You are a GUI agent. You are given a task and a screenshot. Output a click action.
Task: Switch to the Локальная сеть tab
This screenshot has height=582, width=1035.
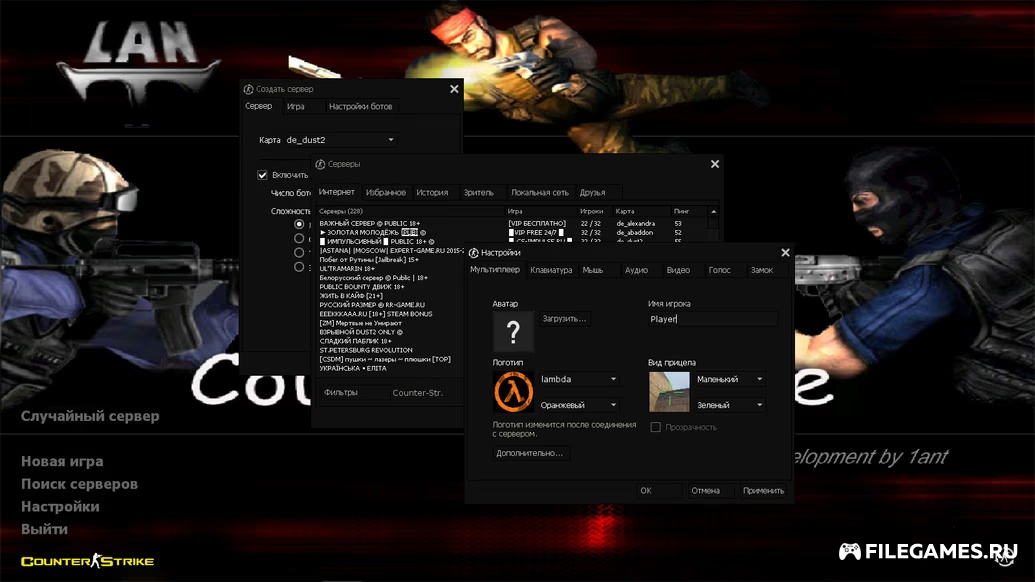(x=539, y=193)
